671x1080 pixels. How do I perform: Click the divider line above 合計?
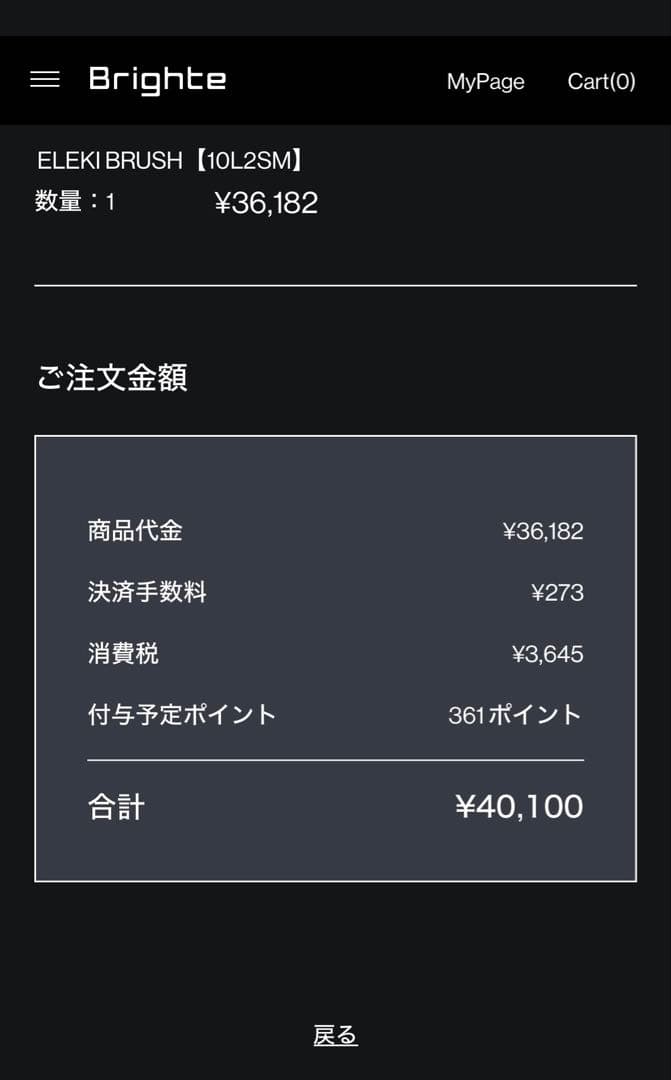tap(335, 760)
